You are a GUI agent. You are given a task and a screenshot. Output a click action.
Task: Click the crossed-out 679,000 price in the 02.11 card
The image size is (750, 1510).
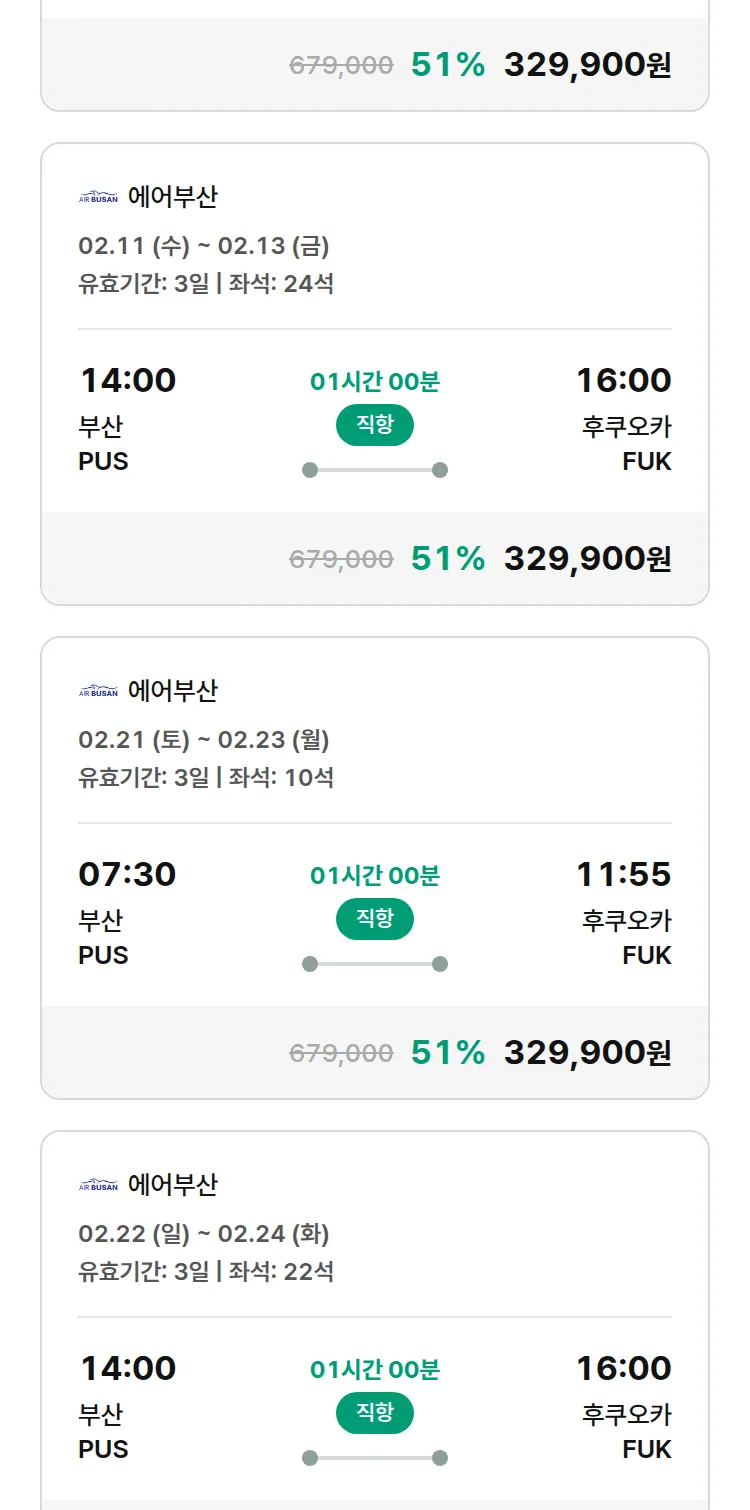point(341,559)
